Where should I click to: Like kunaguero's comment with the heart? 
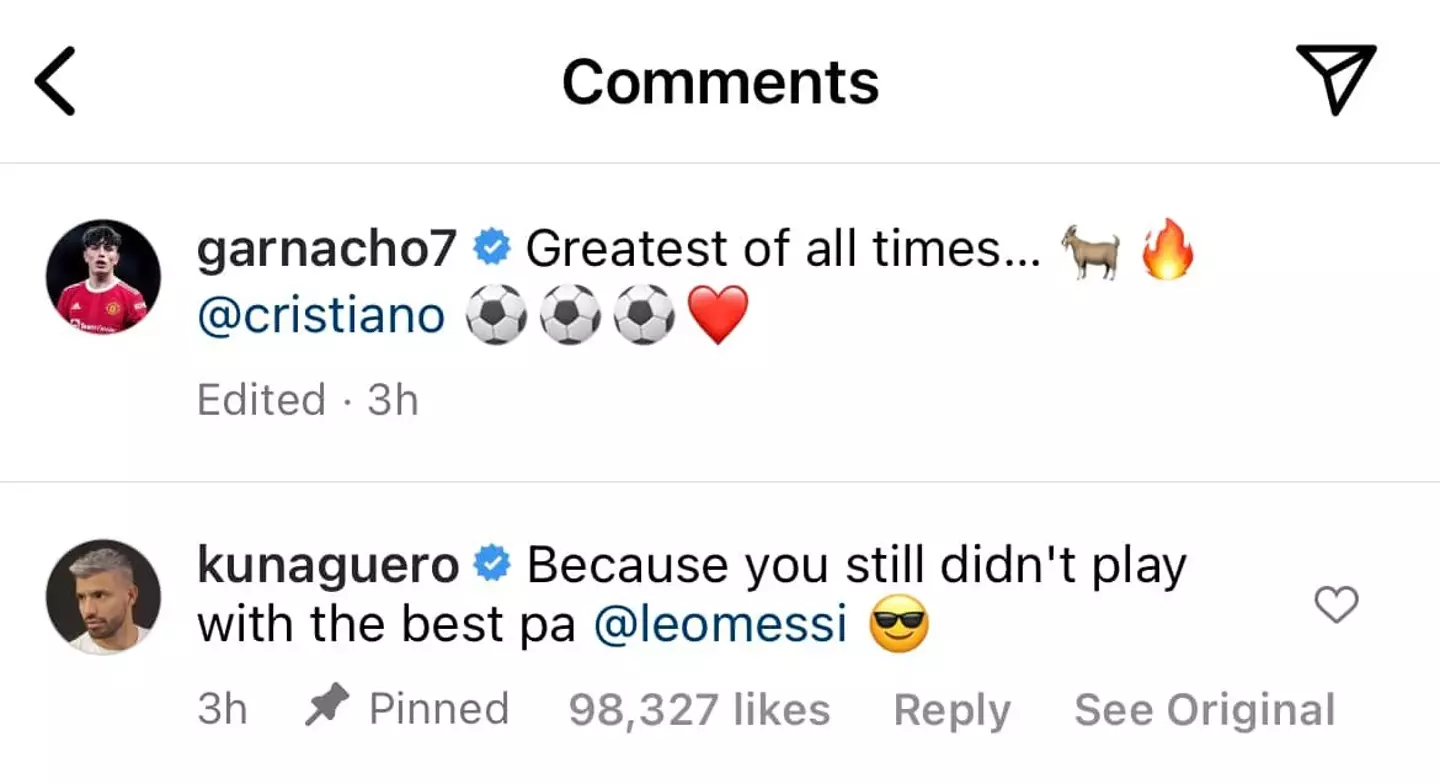1335,605
